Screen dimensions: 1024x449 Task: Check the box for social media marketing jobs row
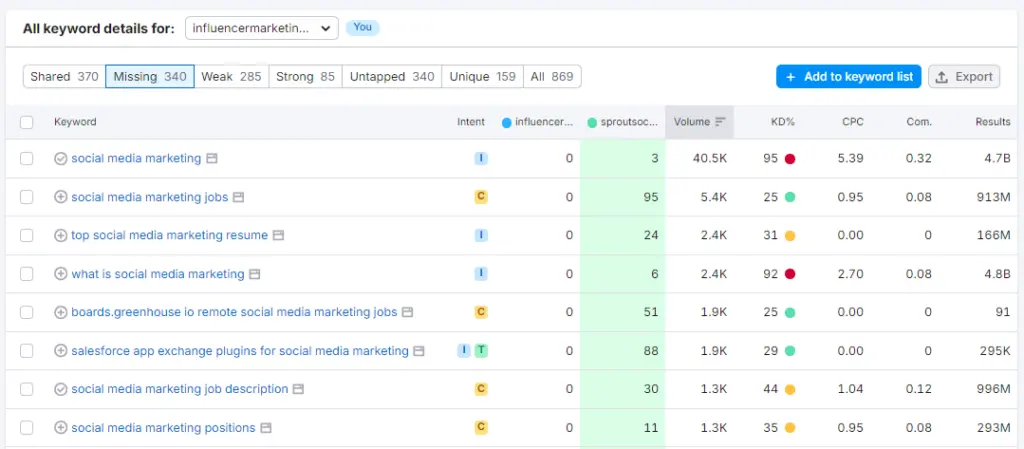pyautogui.click(x=27, y=197)
